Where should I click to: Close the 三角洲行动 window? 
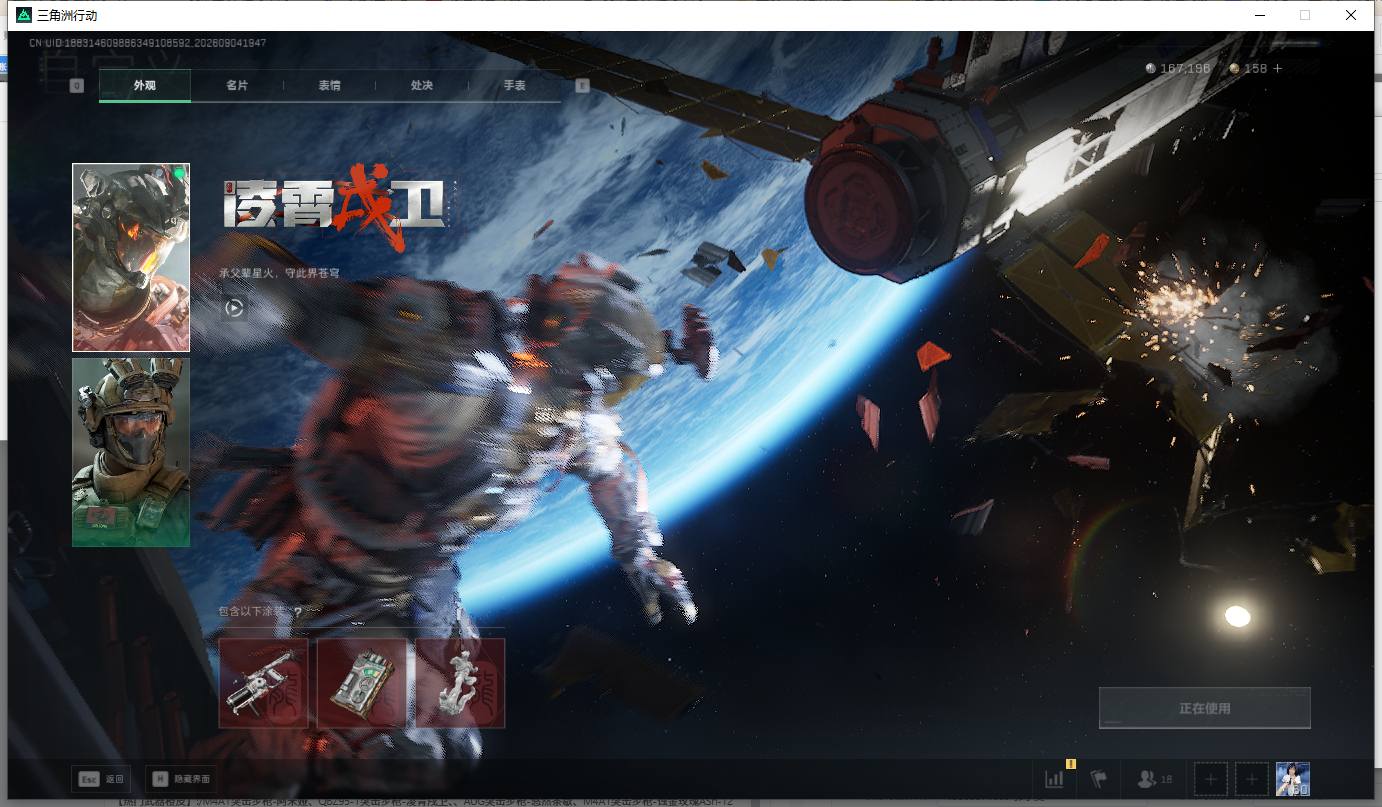[1351, 15]
